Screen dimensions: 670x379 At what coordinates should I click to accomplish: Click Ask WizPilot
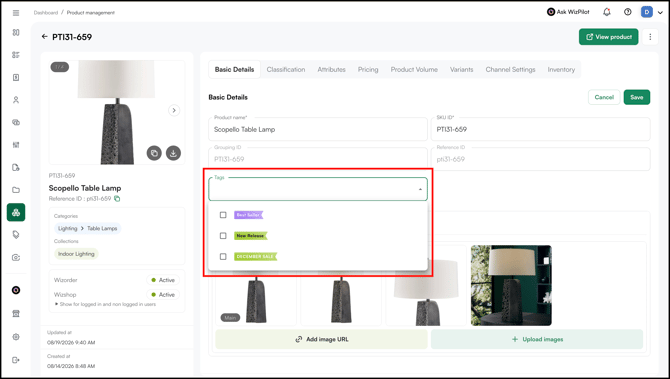tap(568, 12)
